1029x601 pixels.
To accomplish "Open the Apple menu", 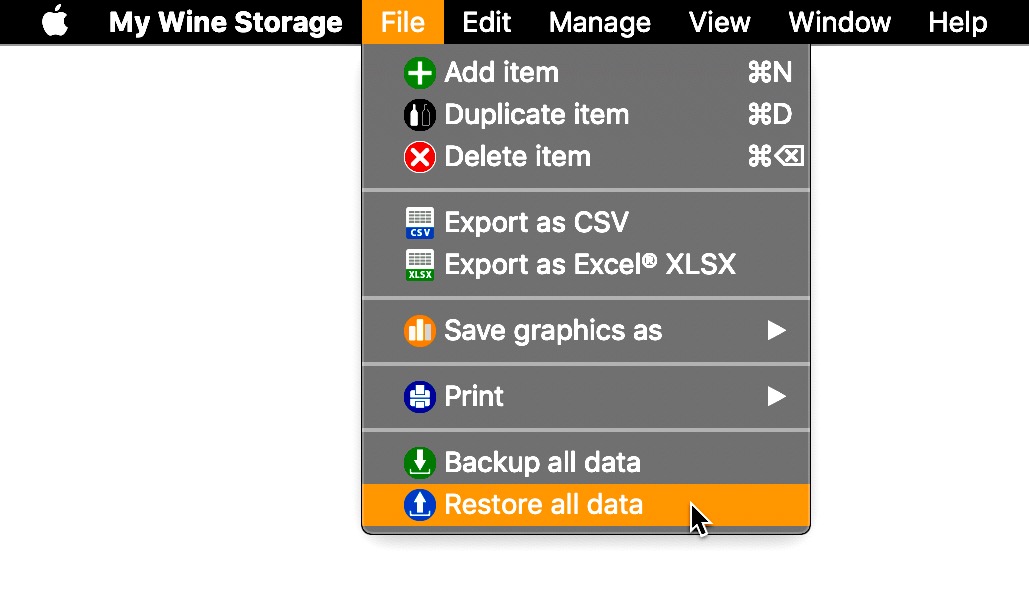I will 55,22.
